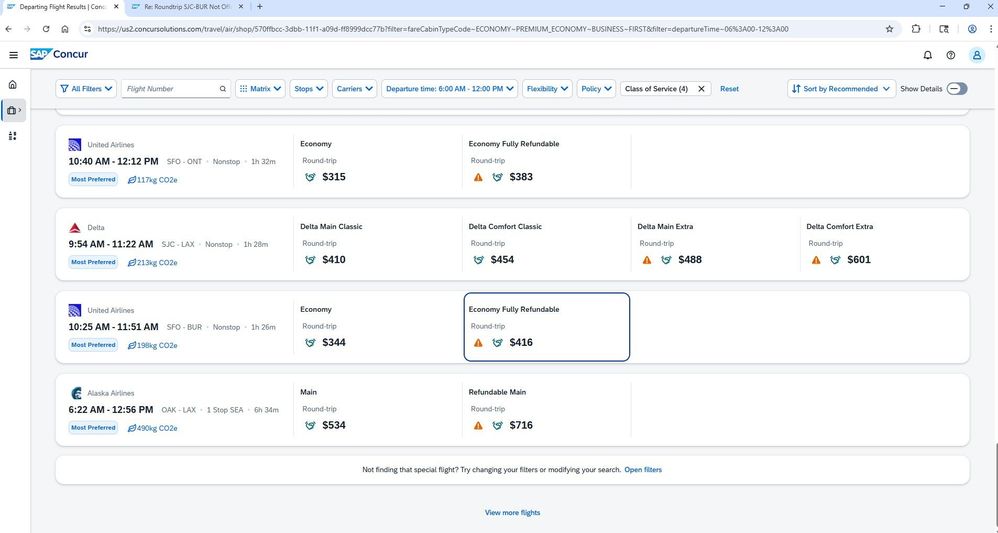Select Economy Fully Refundable $416 fare
Screen dimensions: 998x533
(x=547, y=327)
